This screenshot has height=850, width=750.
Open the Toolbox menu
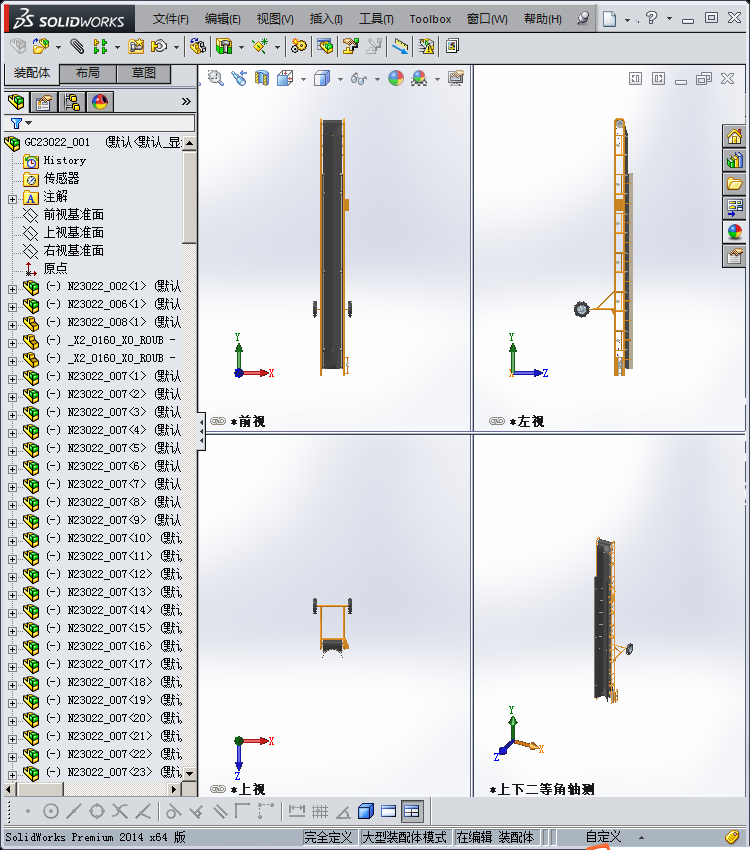pos(430,19)
